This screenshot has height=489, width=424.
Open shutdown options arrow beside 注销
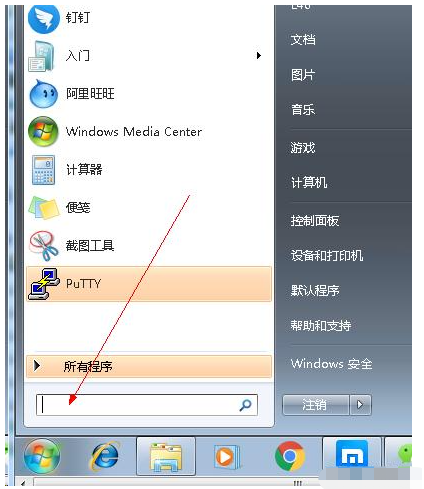360,405
